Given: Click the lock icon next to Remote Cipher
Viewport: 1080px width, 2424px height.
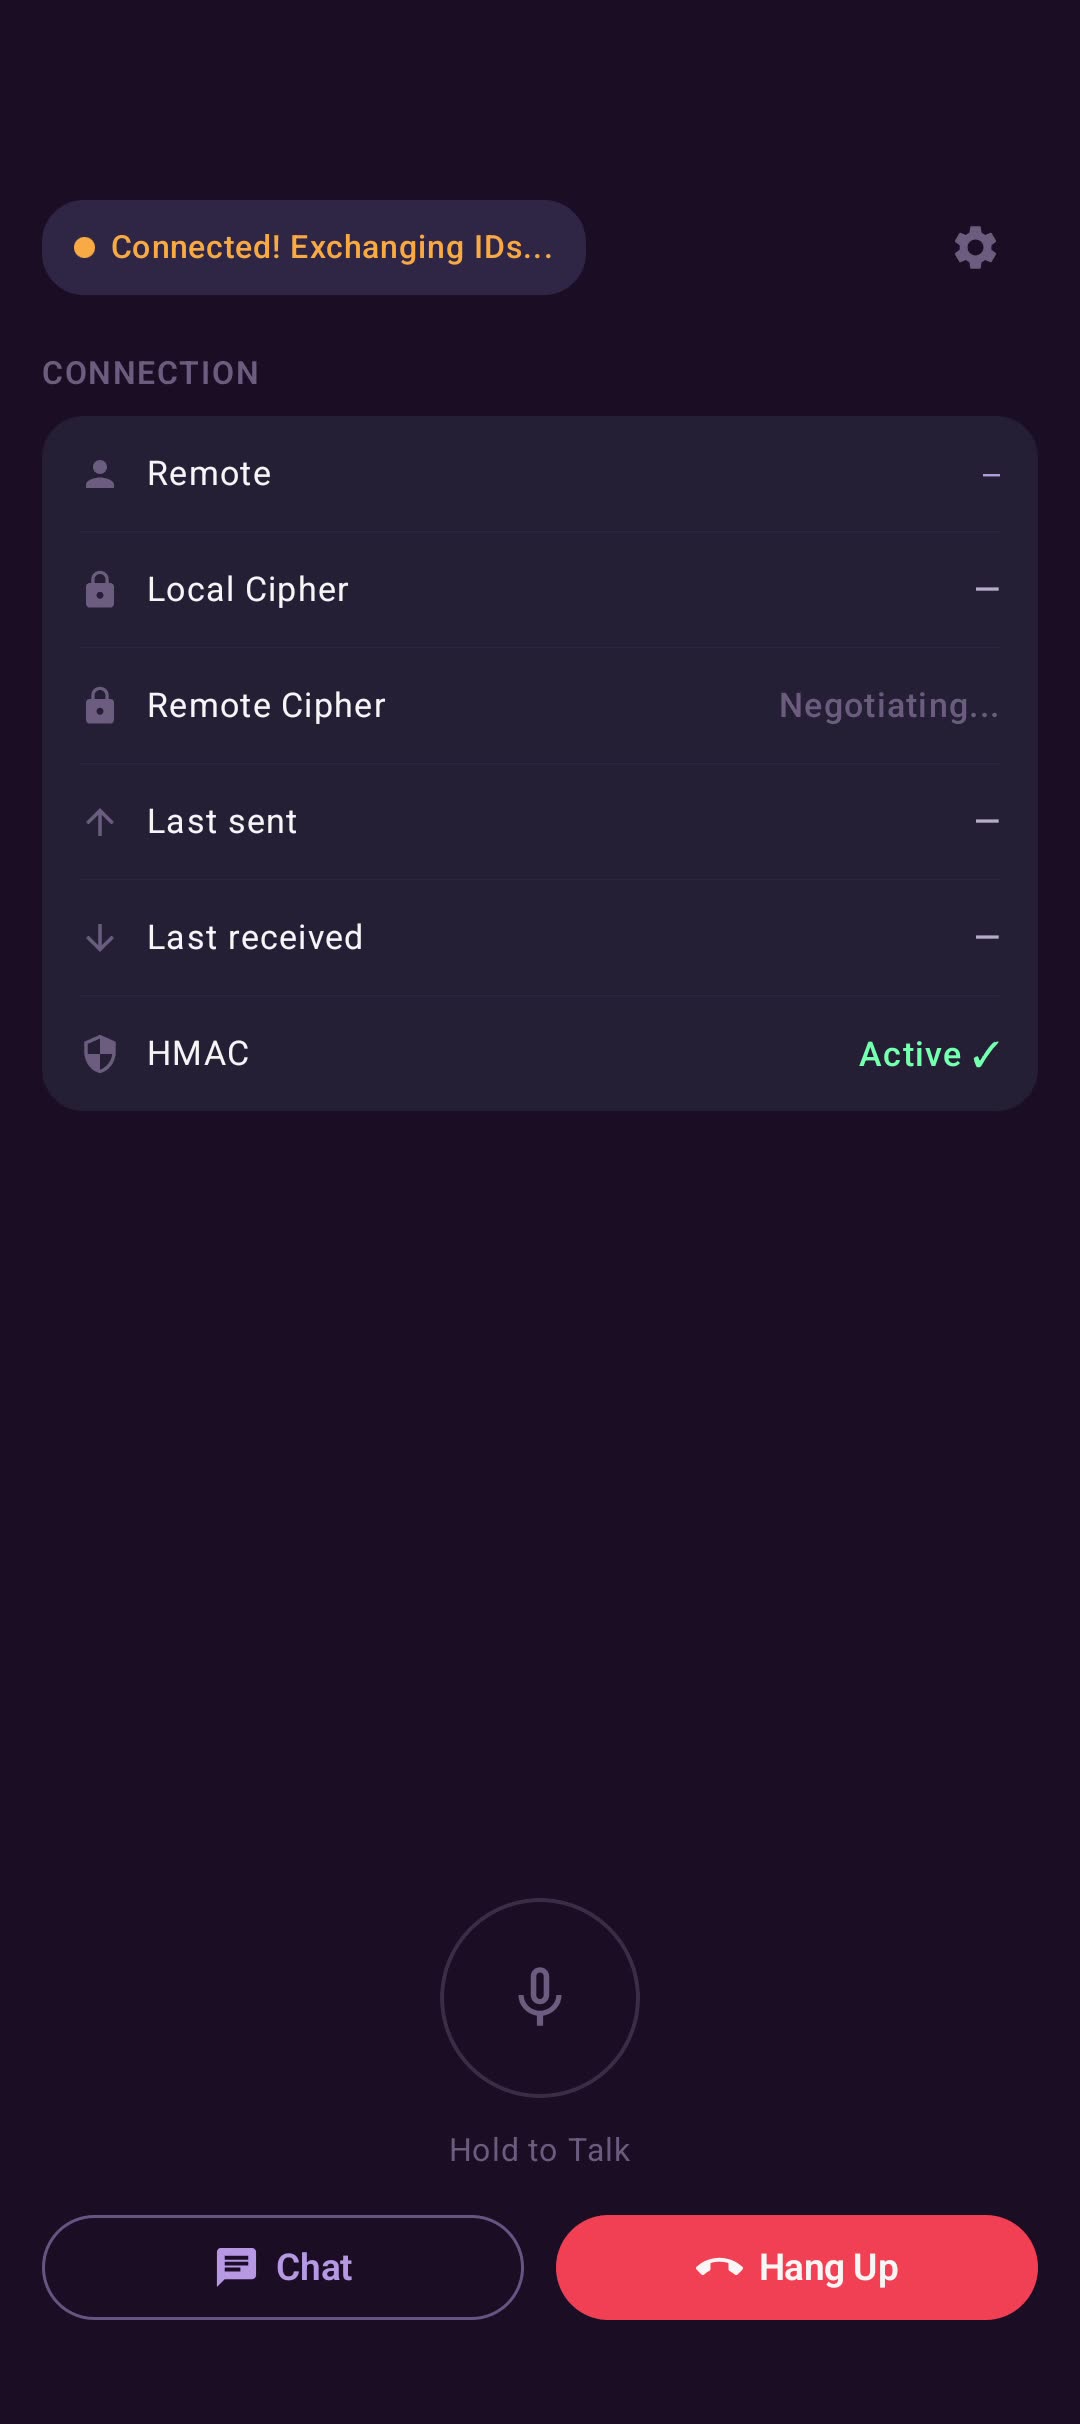Looking at the screenshot, I should point(100,706).
